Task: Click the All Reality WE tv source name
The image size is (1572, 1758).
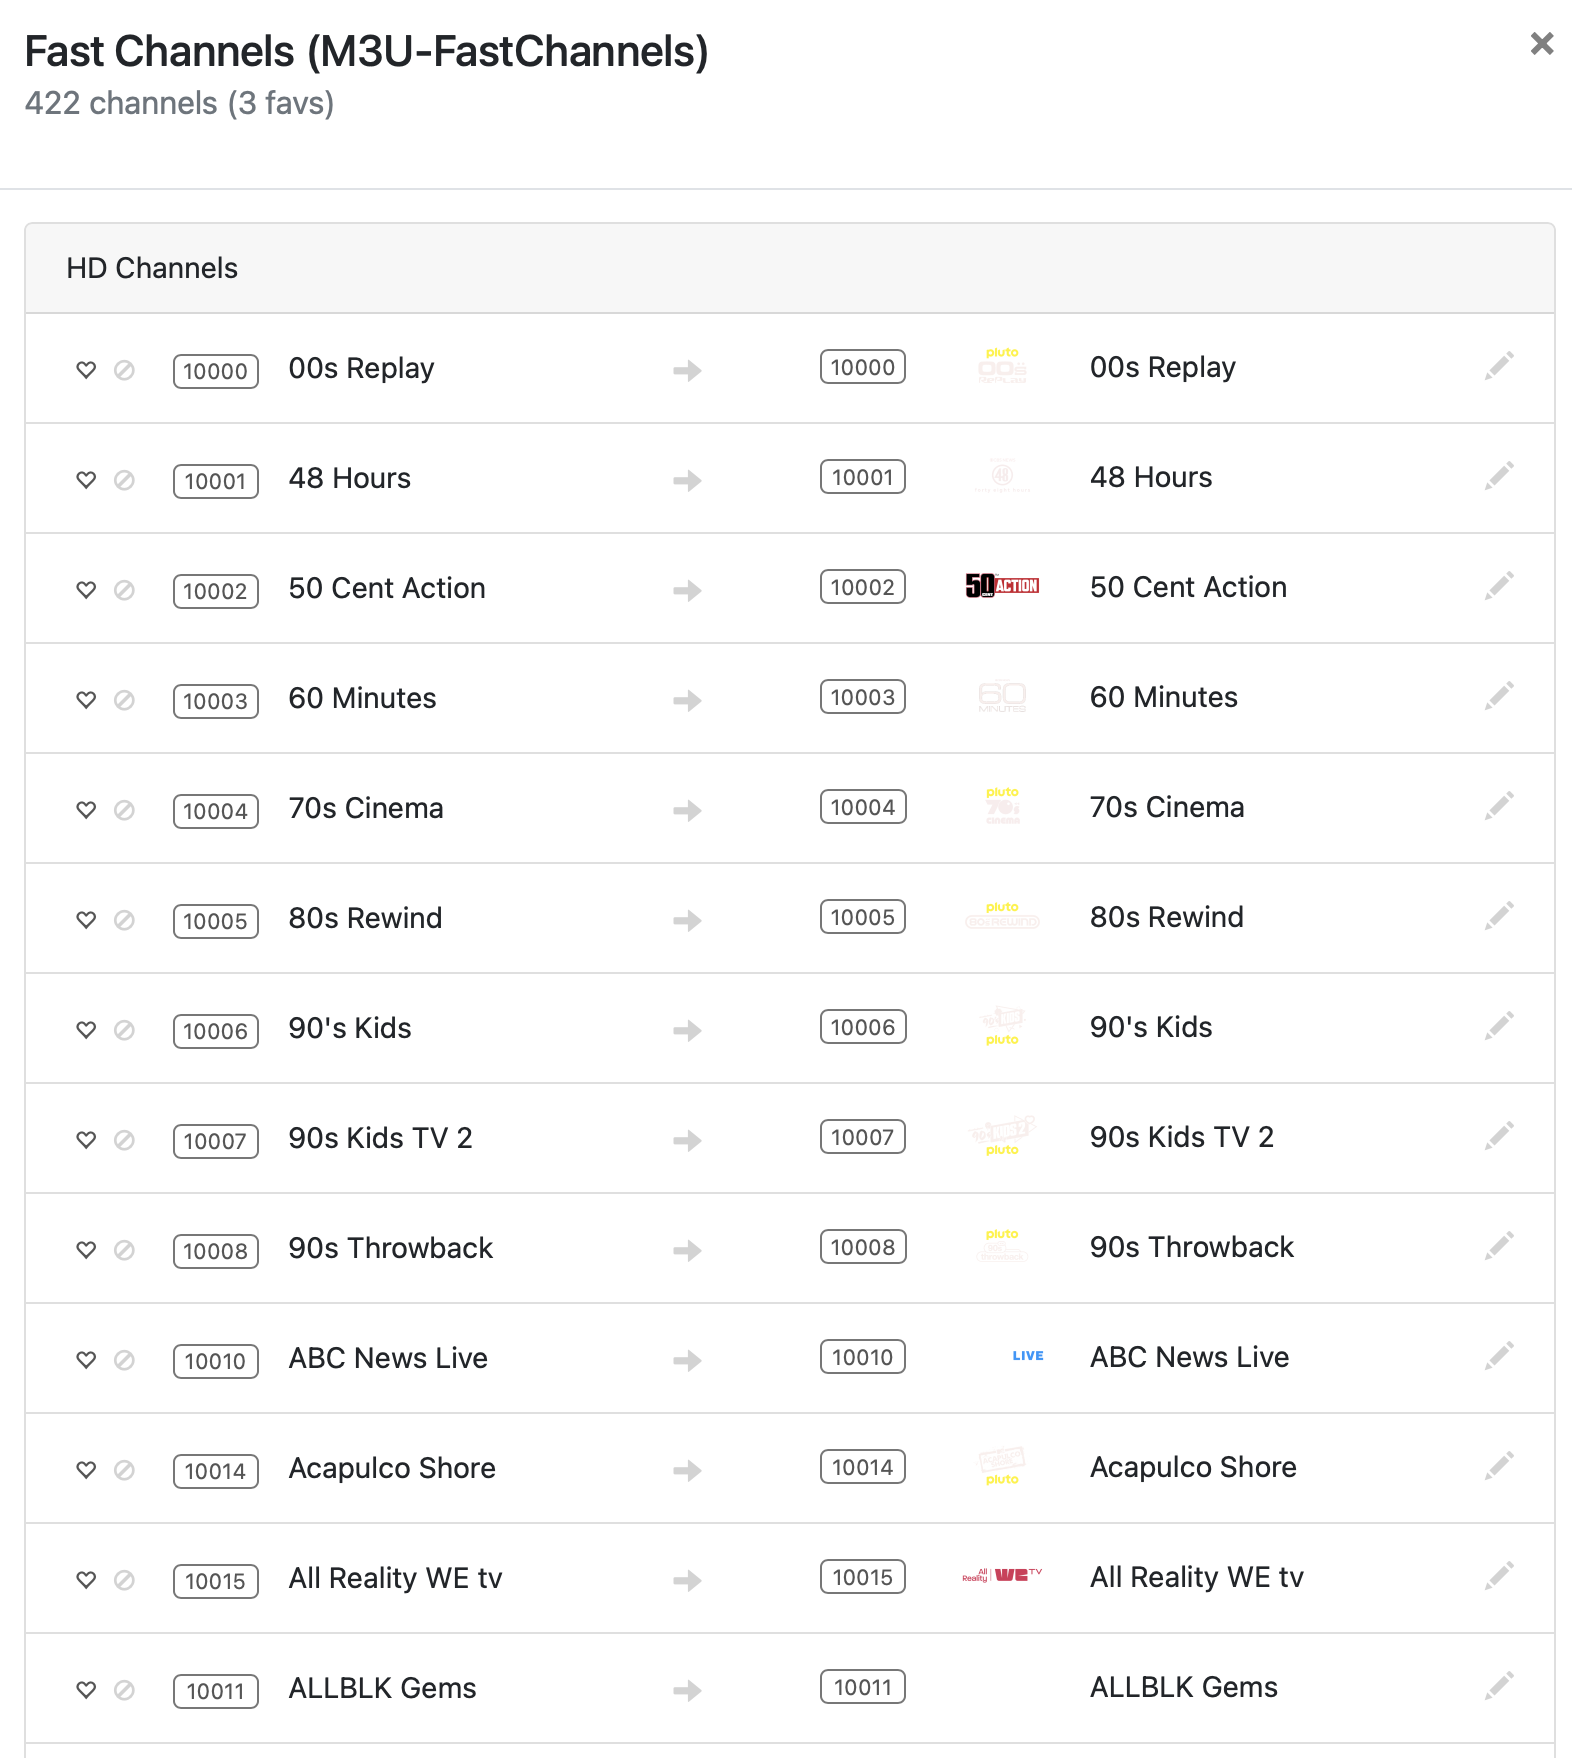Action: point(395,1578)
